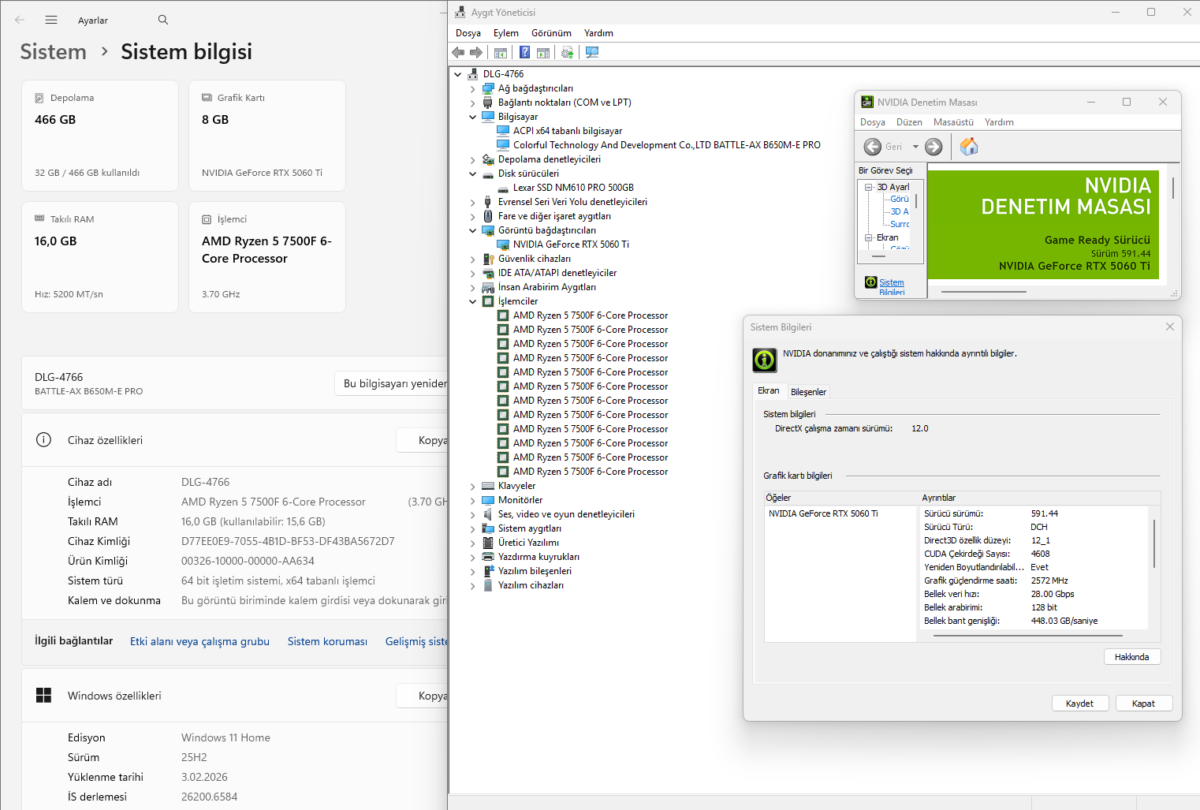Click the back arrow in Device Manager toolbar
This screenshot has width=1200, height=810.
point(458,52)
